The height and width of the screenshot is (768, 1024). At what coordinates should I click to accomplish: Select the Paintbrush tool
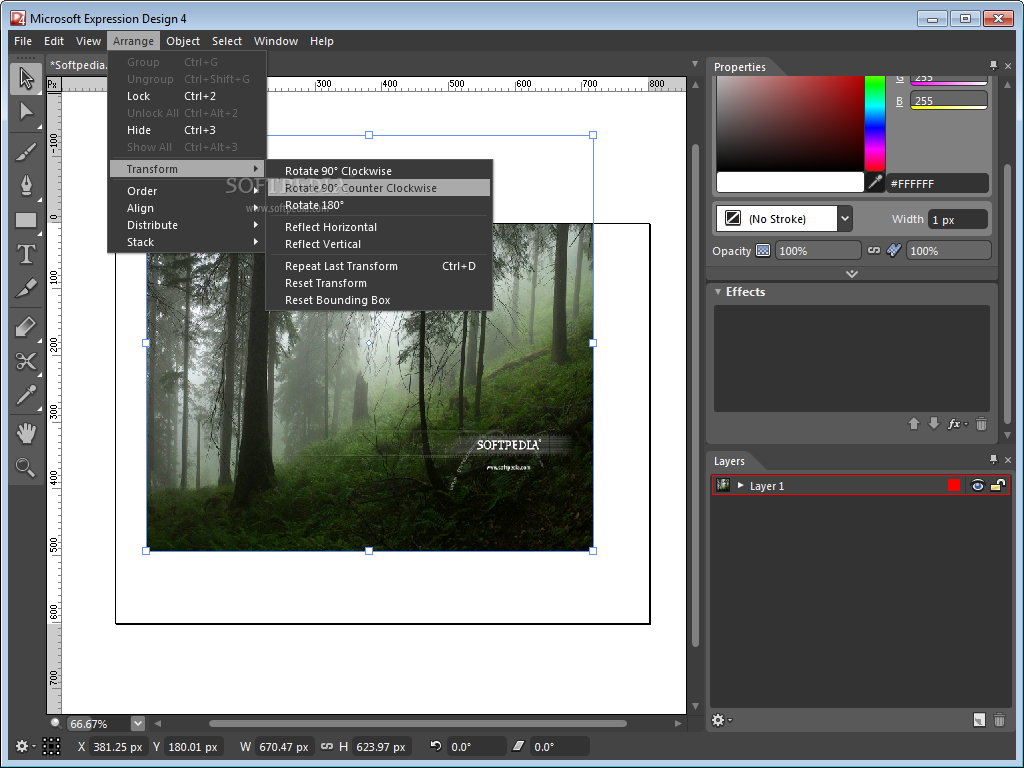click(26, 152)
